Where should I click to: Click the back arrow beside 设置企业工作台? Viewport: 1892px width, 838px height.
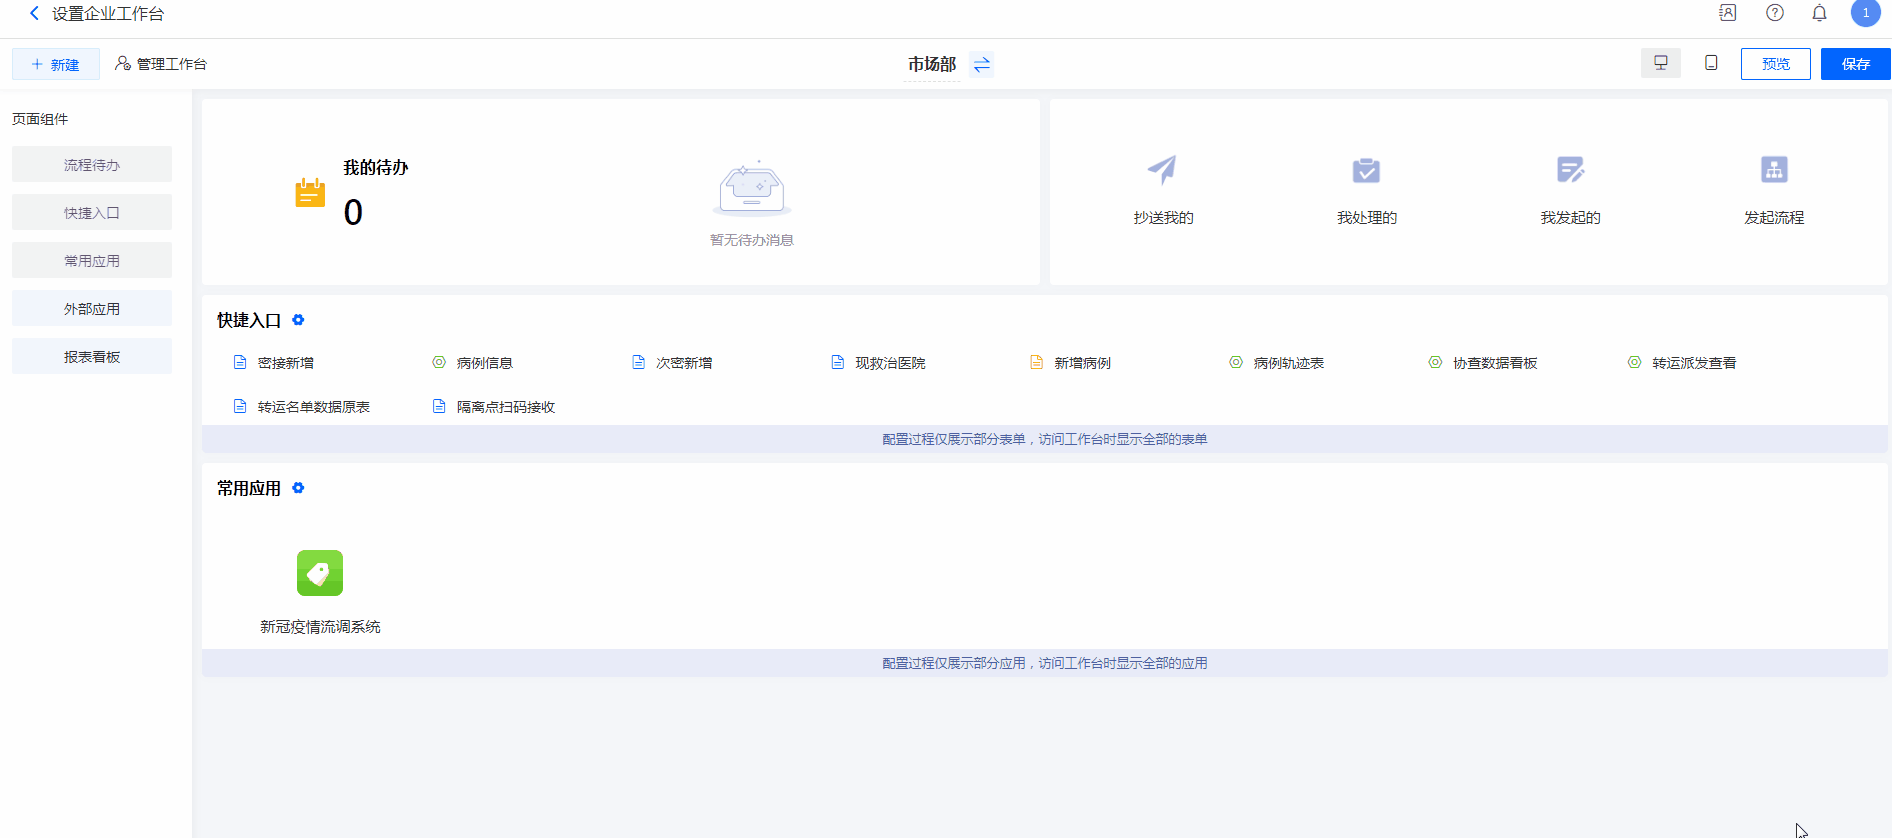pyautogui.click(x=34, y=14)
